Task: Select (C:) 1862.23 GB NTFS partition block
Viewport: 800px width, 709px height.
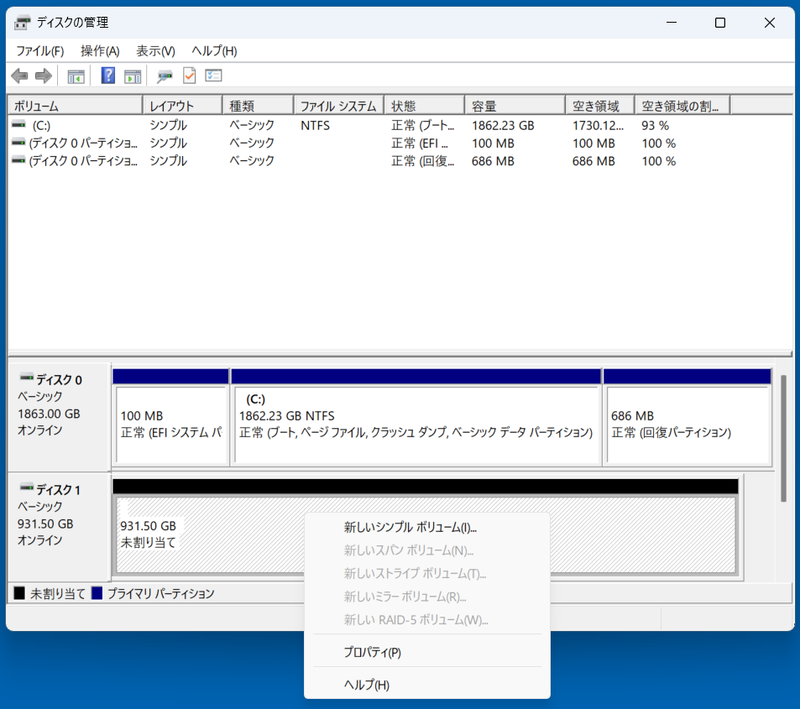Action: click(x=416, y=417)
